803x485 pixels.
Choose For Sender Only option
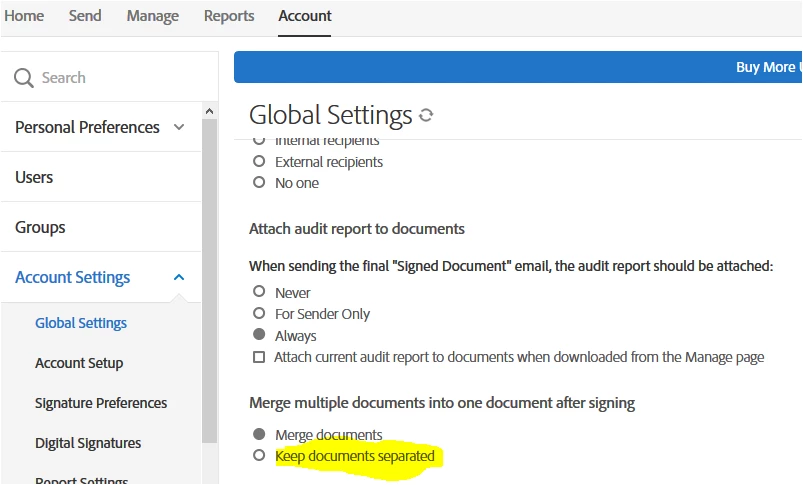tap(259, 313)
